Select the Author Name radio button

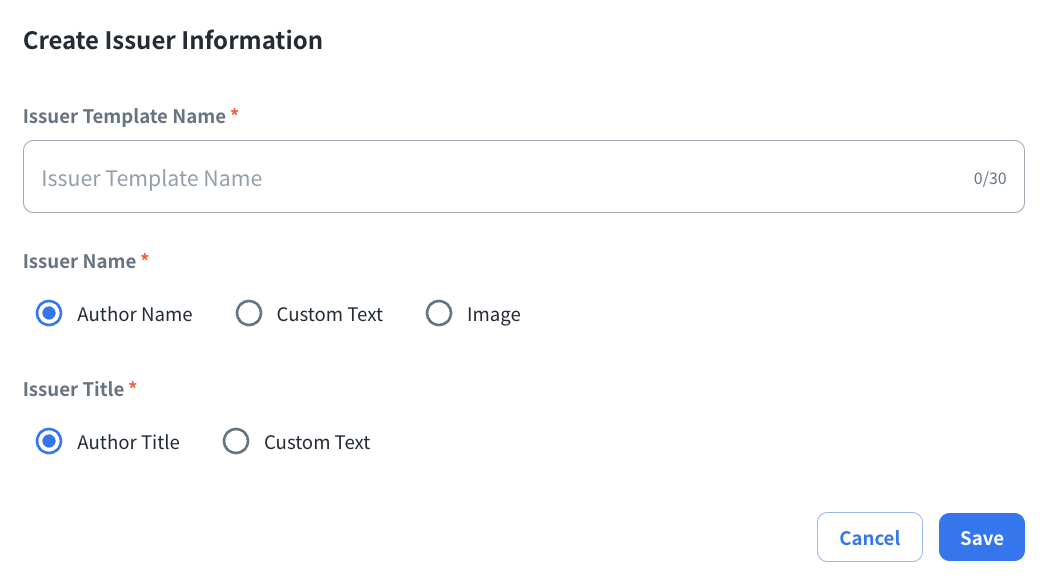[49, 314]
